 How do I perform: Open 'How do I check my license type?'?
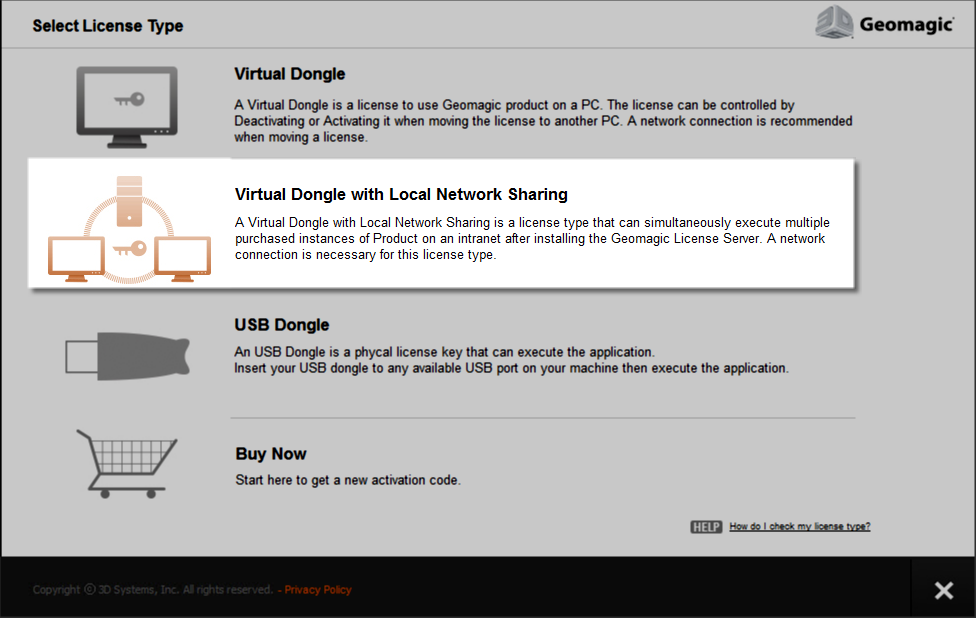800,526
